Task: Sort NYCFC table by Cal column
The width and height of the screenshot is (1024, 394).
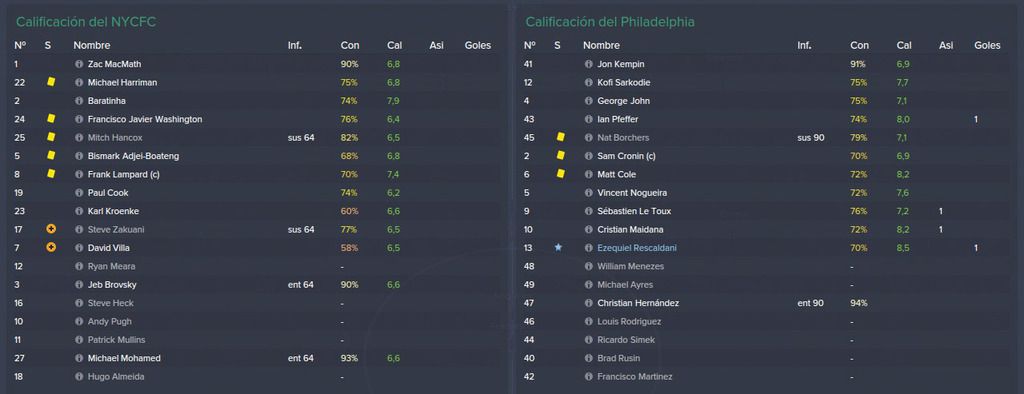Action: click(394, 45)
